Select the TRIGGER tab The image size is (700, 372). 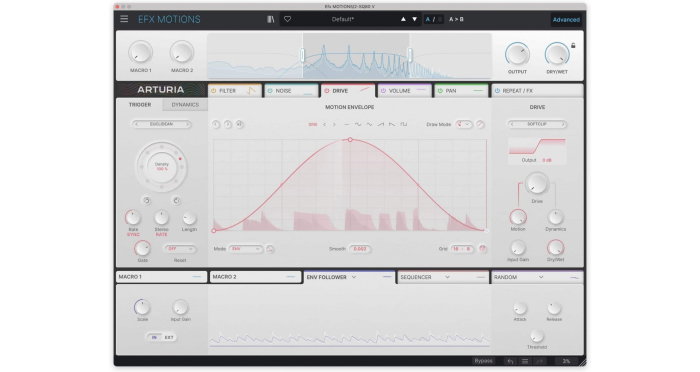(x=140, y=104)
